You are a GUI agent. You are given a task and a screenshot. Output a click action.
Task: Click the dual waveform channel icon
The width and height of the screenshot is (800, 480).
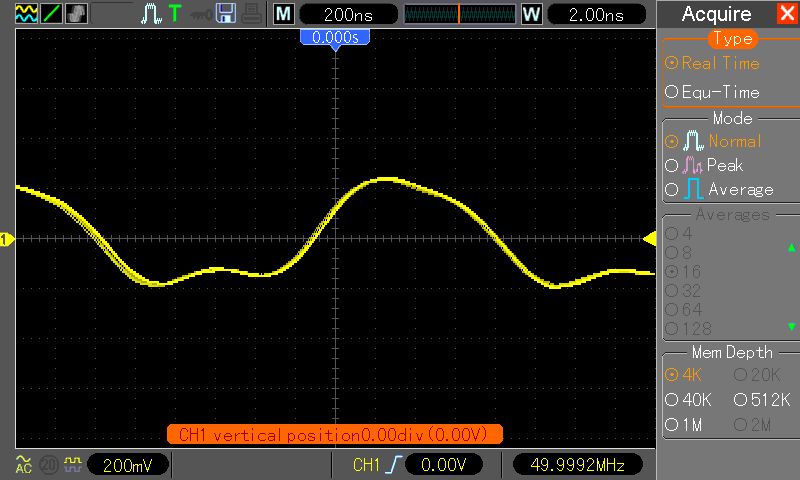26,13
